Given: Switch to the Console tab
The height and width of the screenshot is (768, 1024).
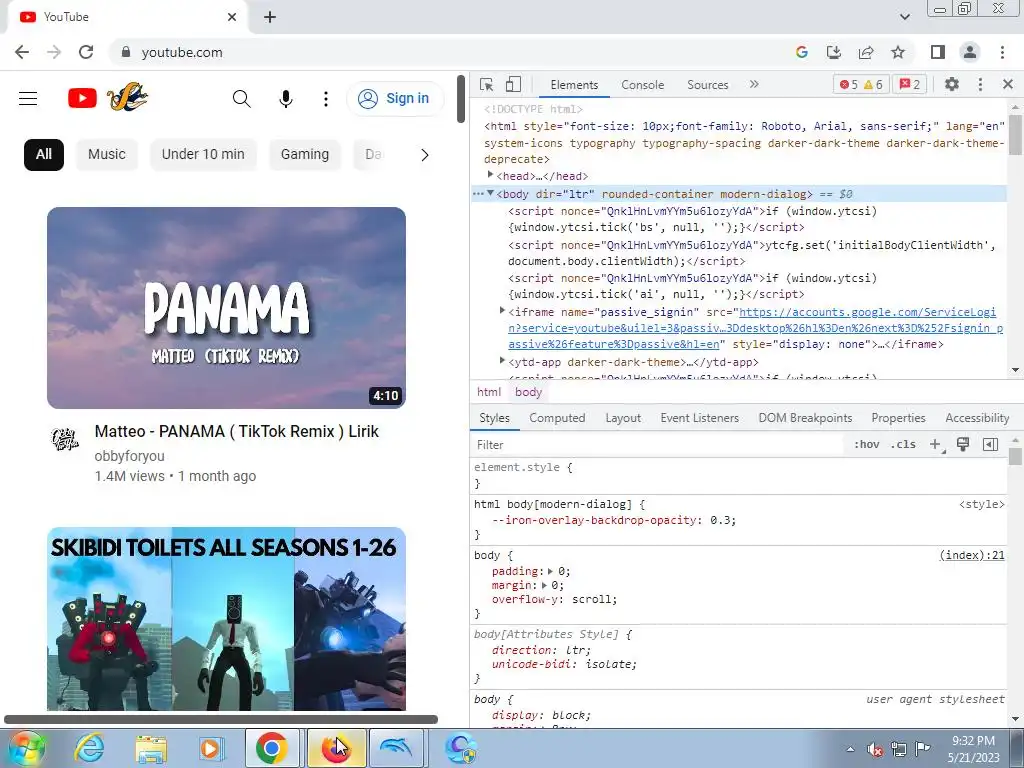Looking at the screenshot, I should point(643,85).
